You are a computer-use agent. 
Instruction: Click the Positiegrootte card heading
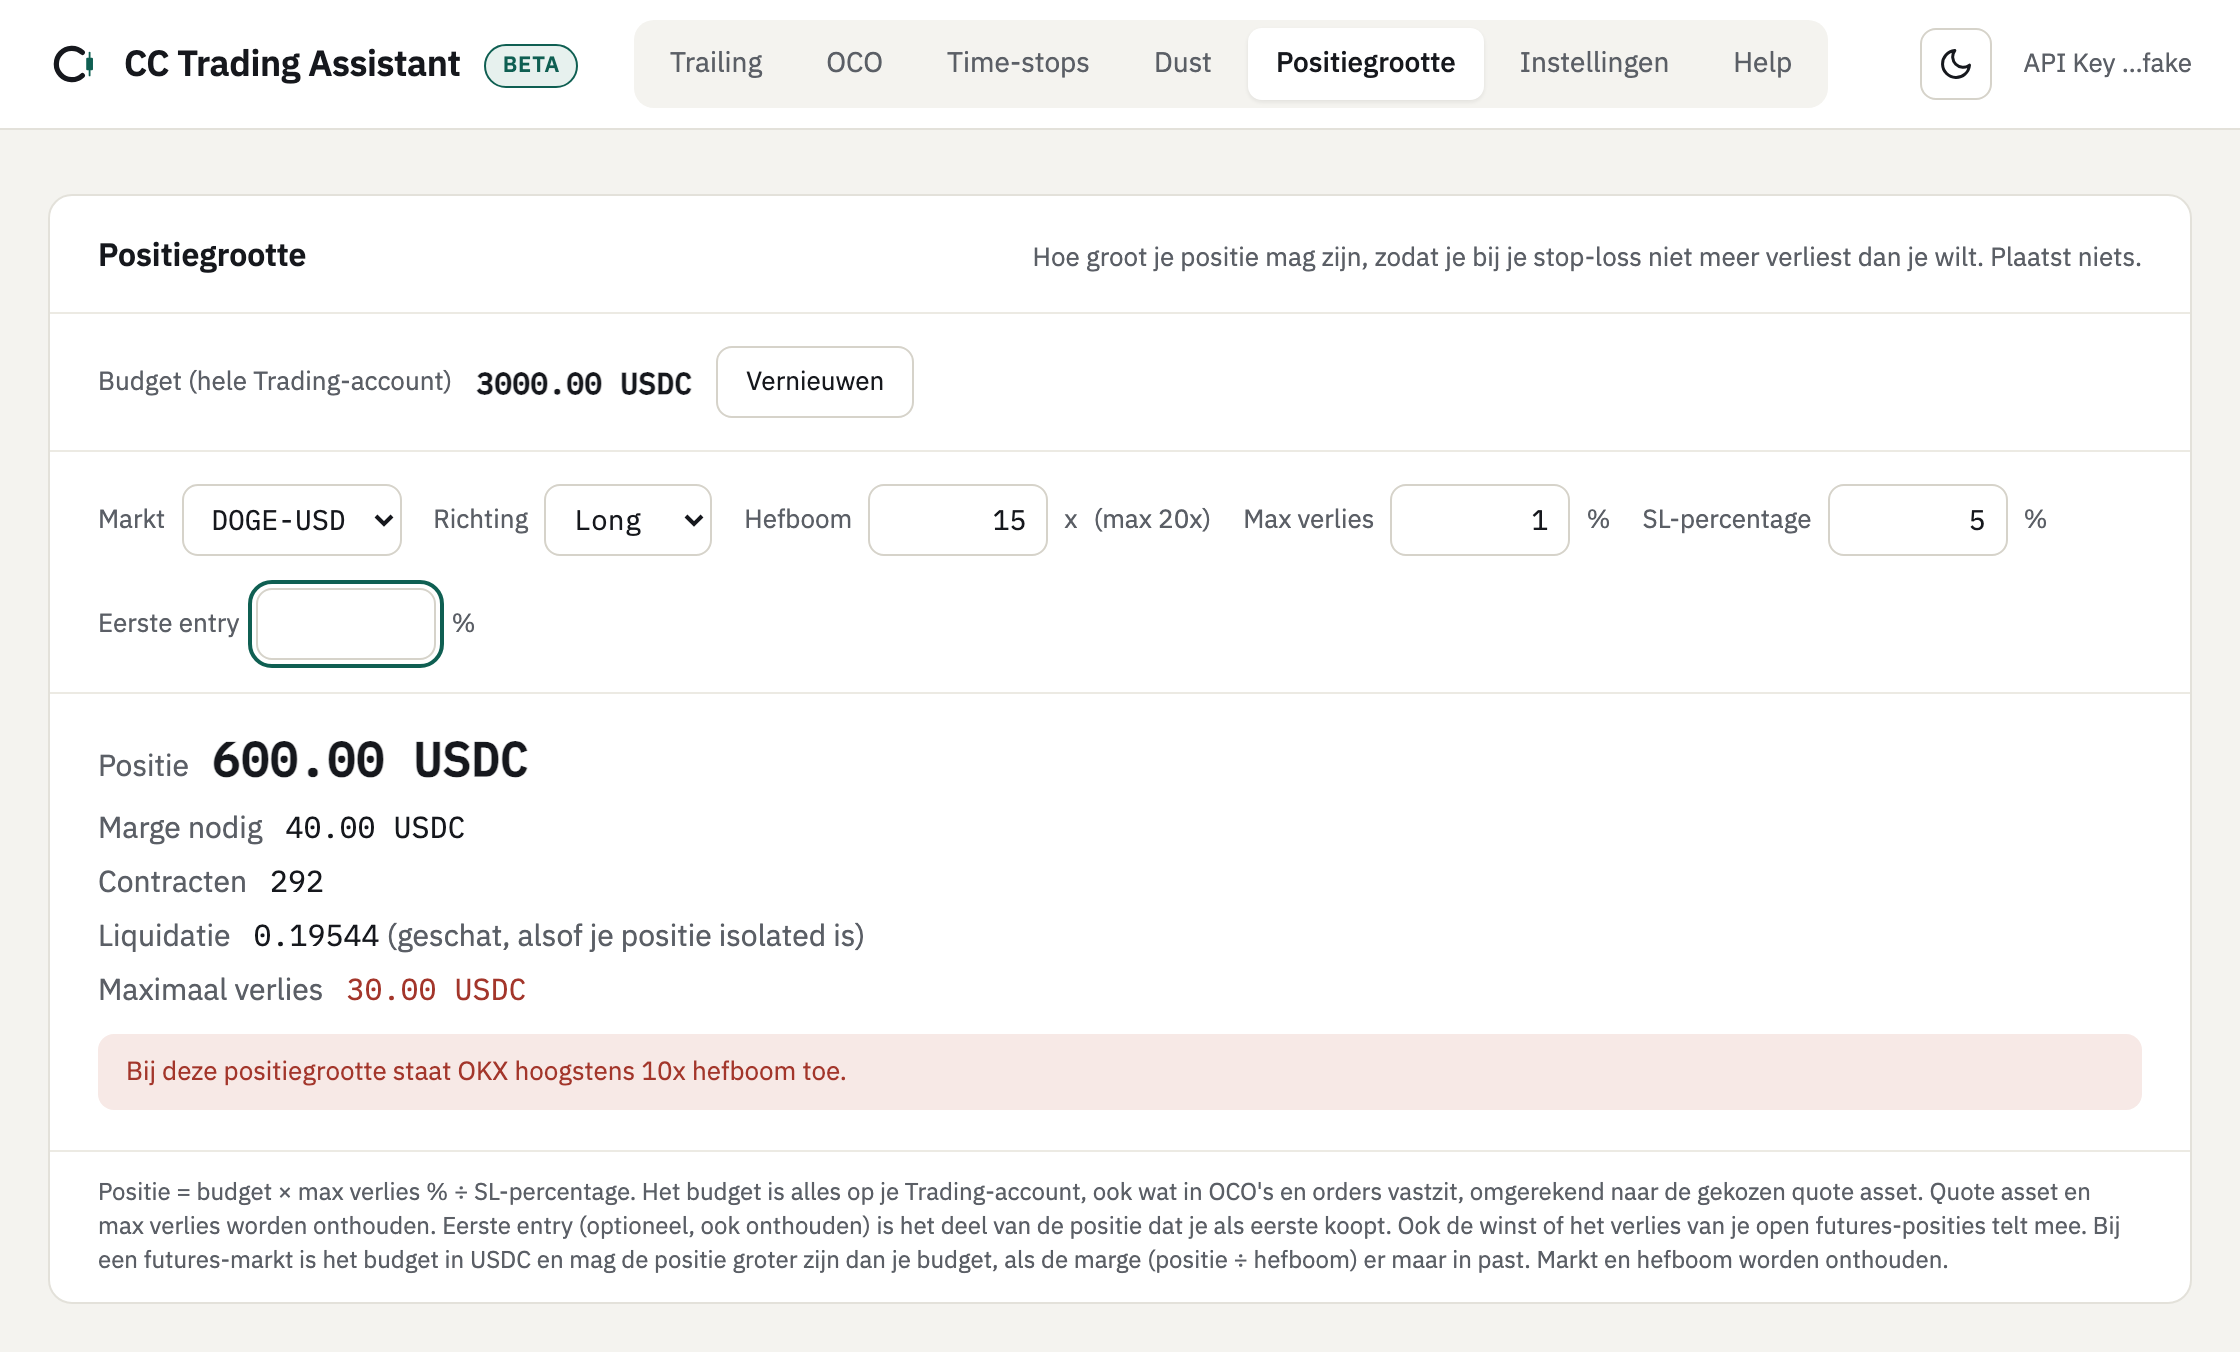coord(202,256)
